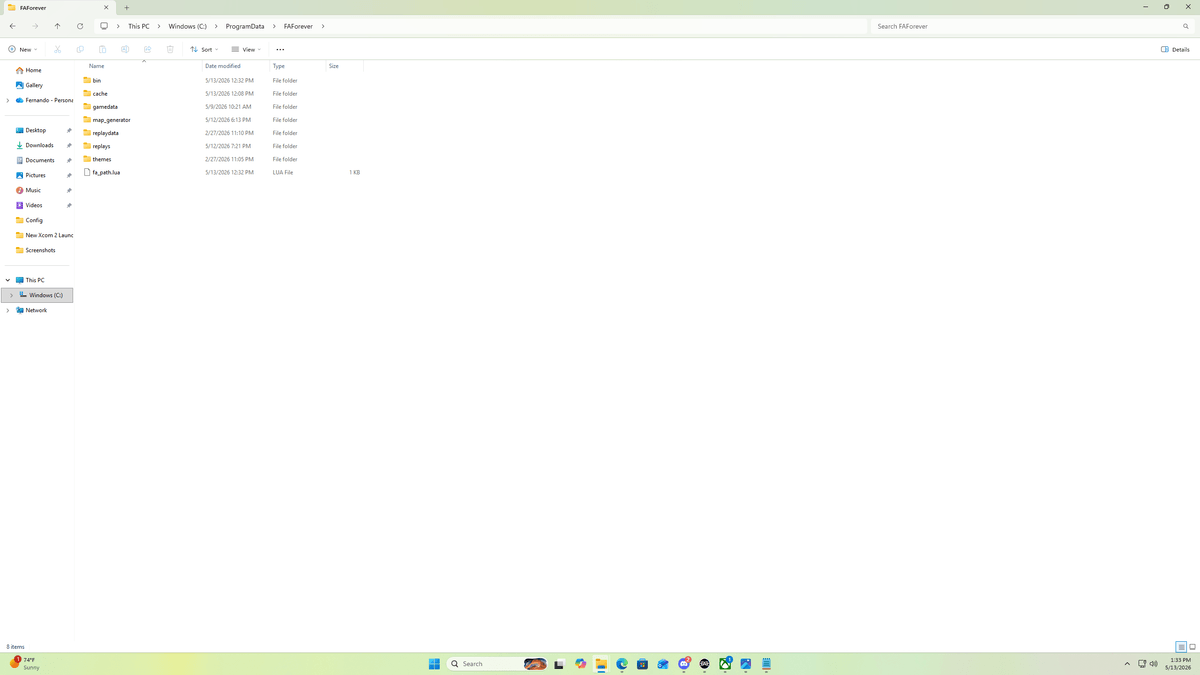
Task: Expand the Network tree node
Action: point(8,310)
